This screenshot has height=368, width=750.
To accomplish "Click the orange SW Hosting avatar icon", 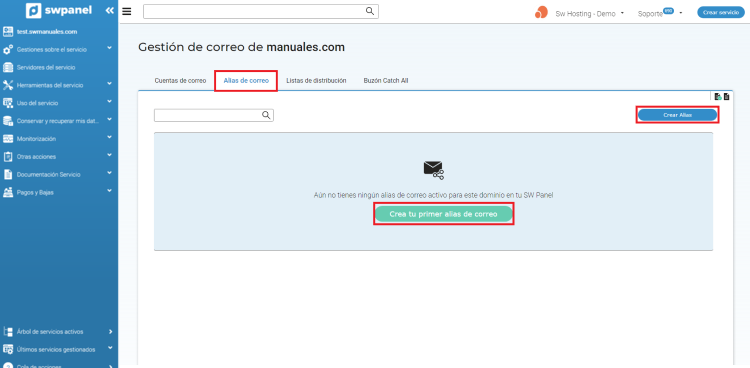I will (x=541, y=12).
